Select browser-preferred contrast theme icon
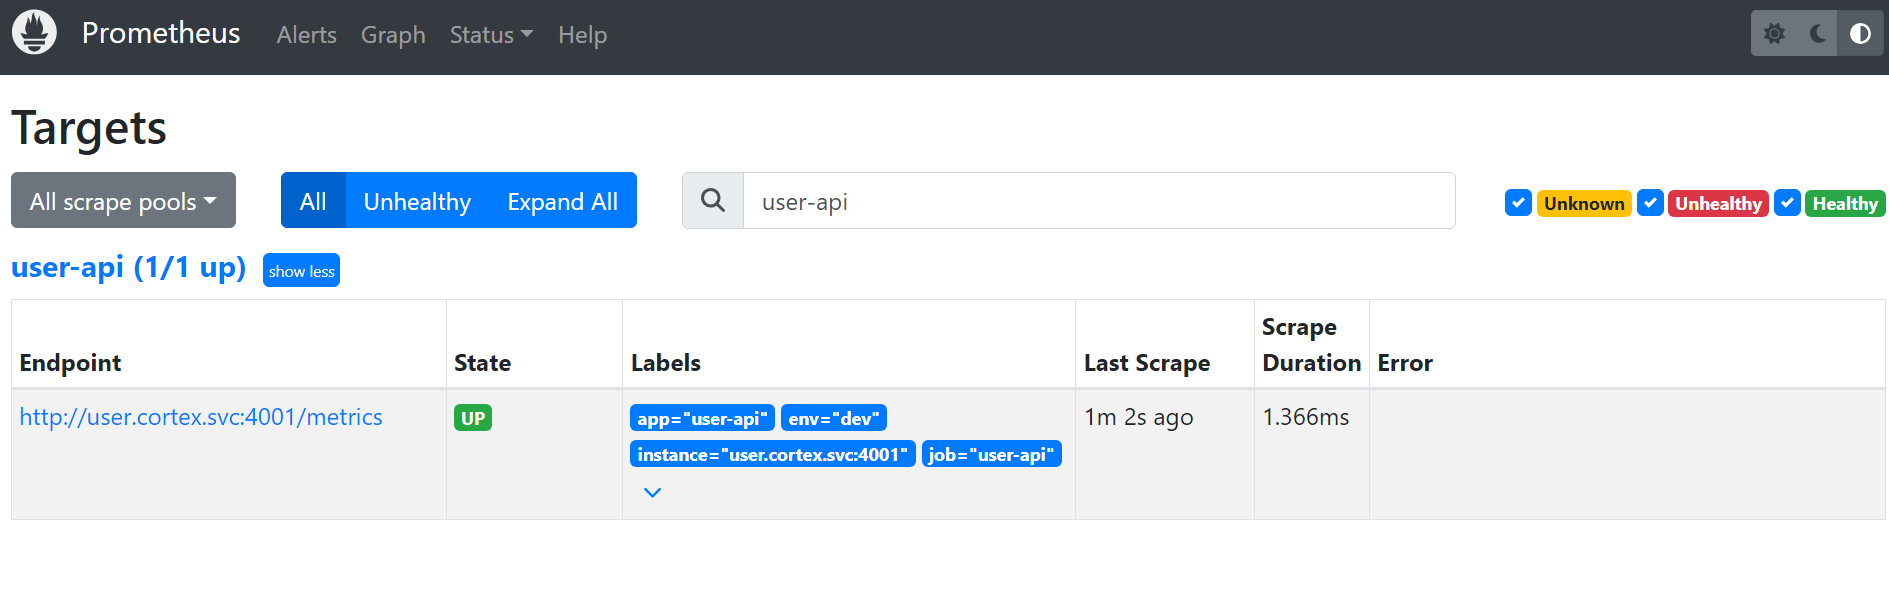The height and width of the screenshot is (608, 1889). [x=1860, y=34]
